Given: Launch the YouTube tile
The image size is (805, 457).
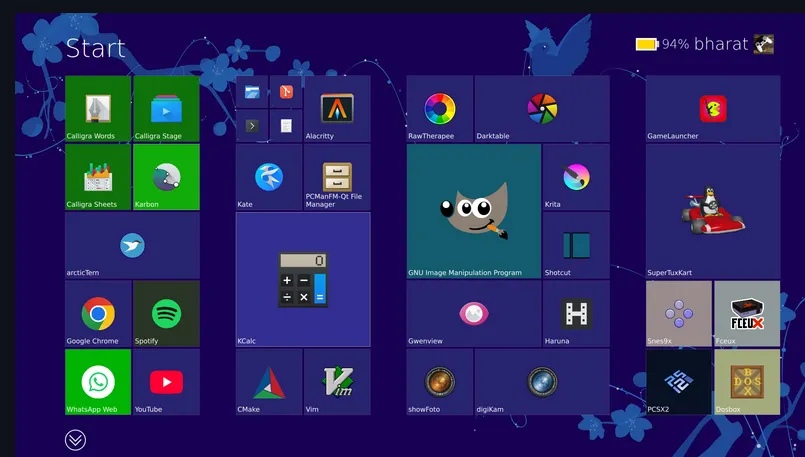Looking at the screenshot, I should point(166,382).
